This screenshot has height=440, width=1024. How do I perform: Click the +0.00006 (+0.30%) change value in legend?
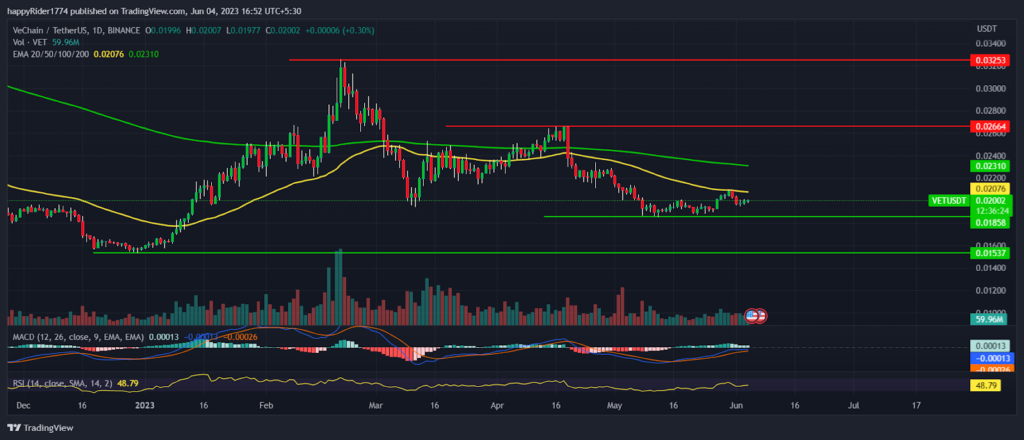tap(338, 31)
